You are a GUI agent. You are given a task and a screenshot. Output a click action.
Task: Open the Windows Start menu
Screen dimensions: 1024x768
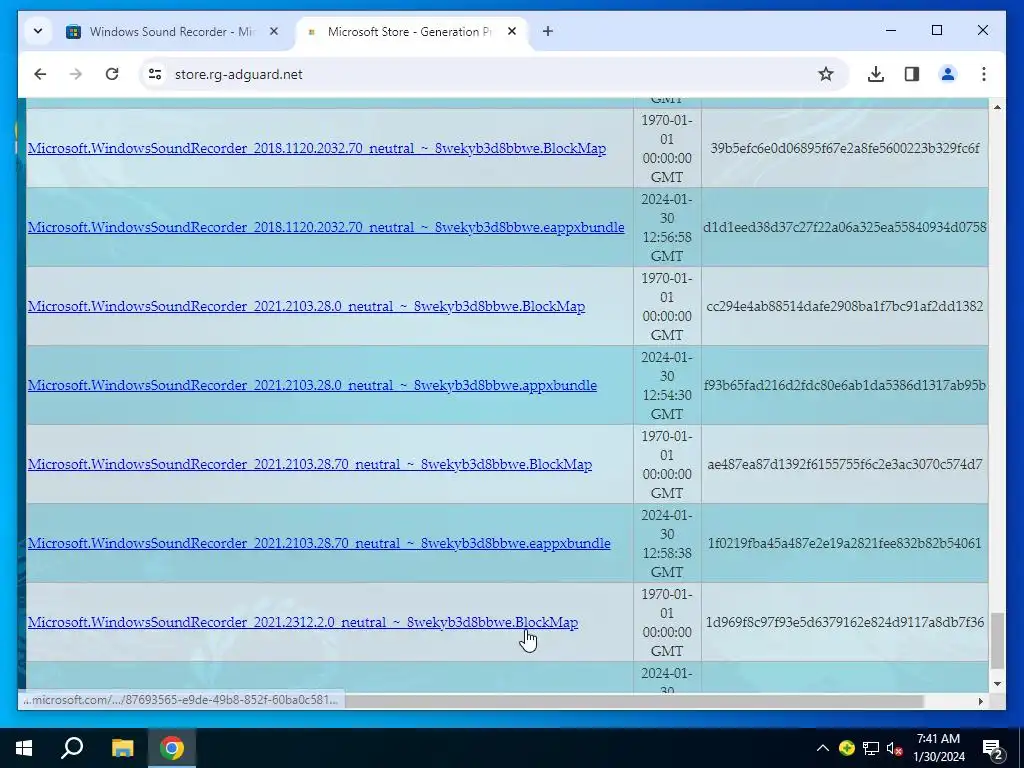pyautogui.click(x=24, y=748)
